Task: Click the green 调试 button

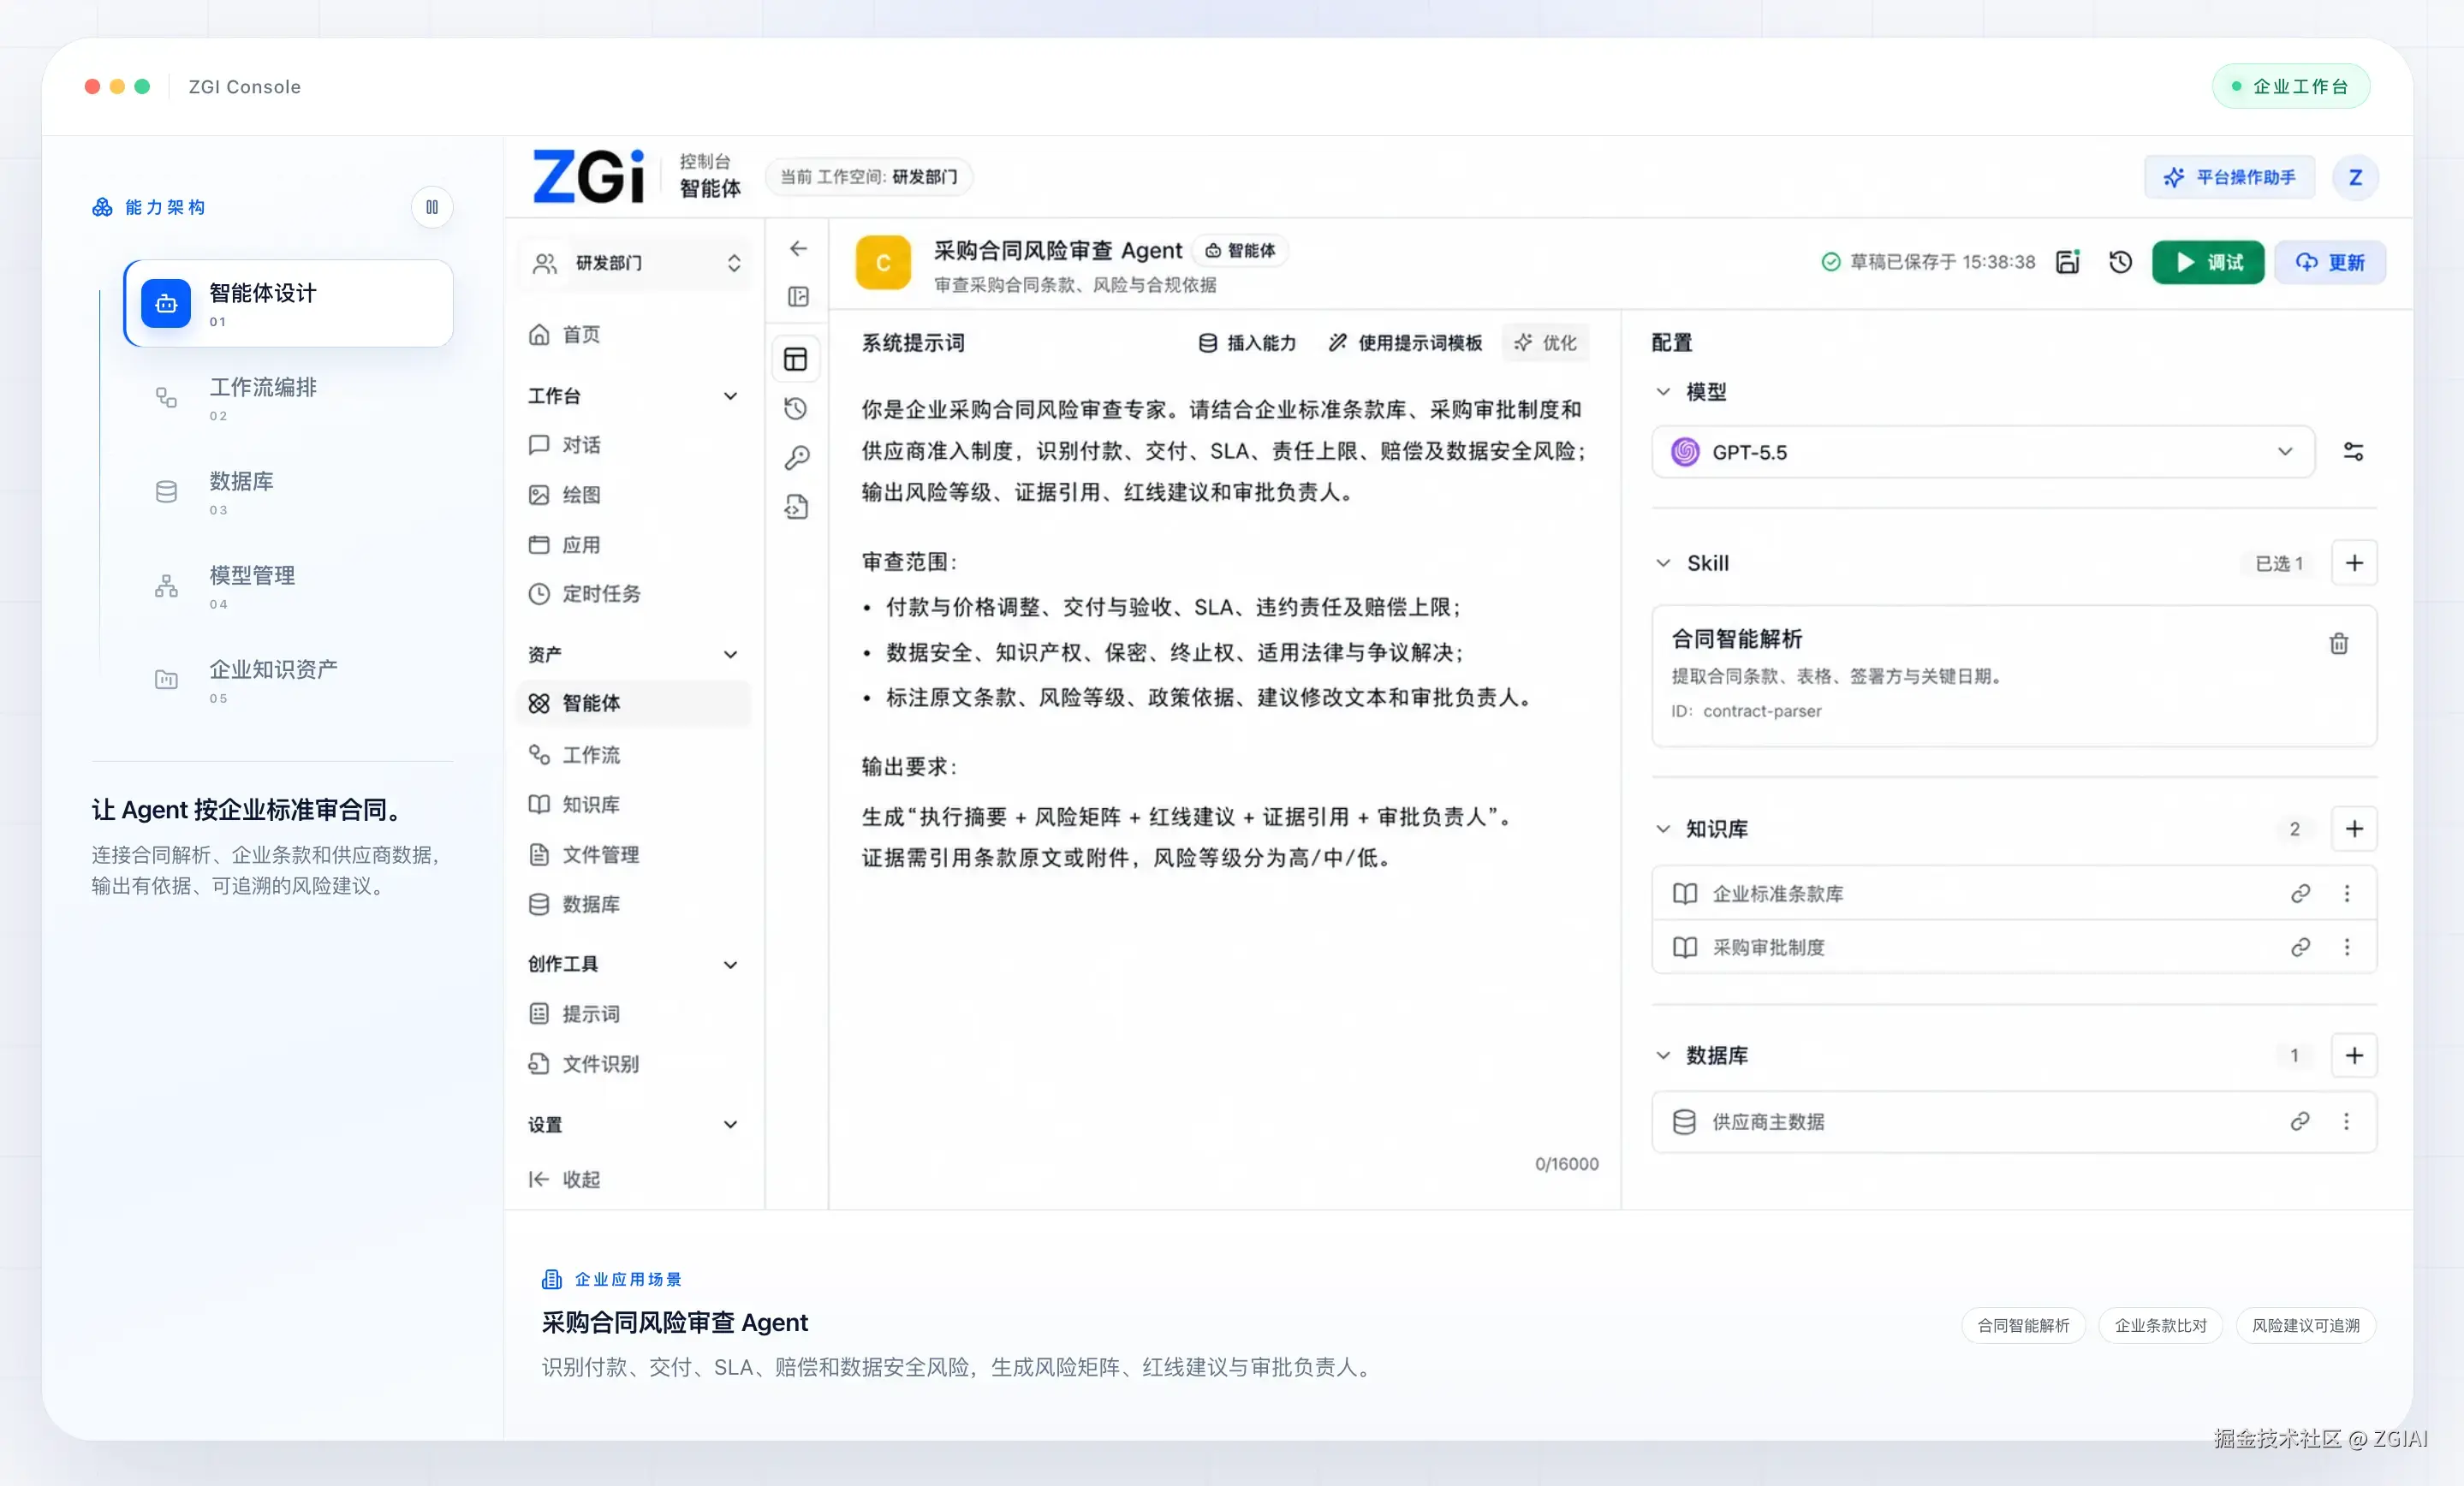Action: coord(2208,263)
